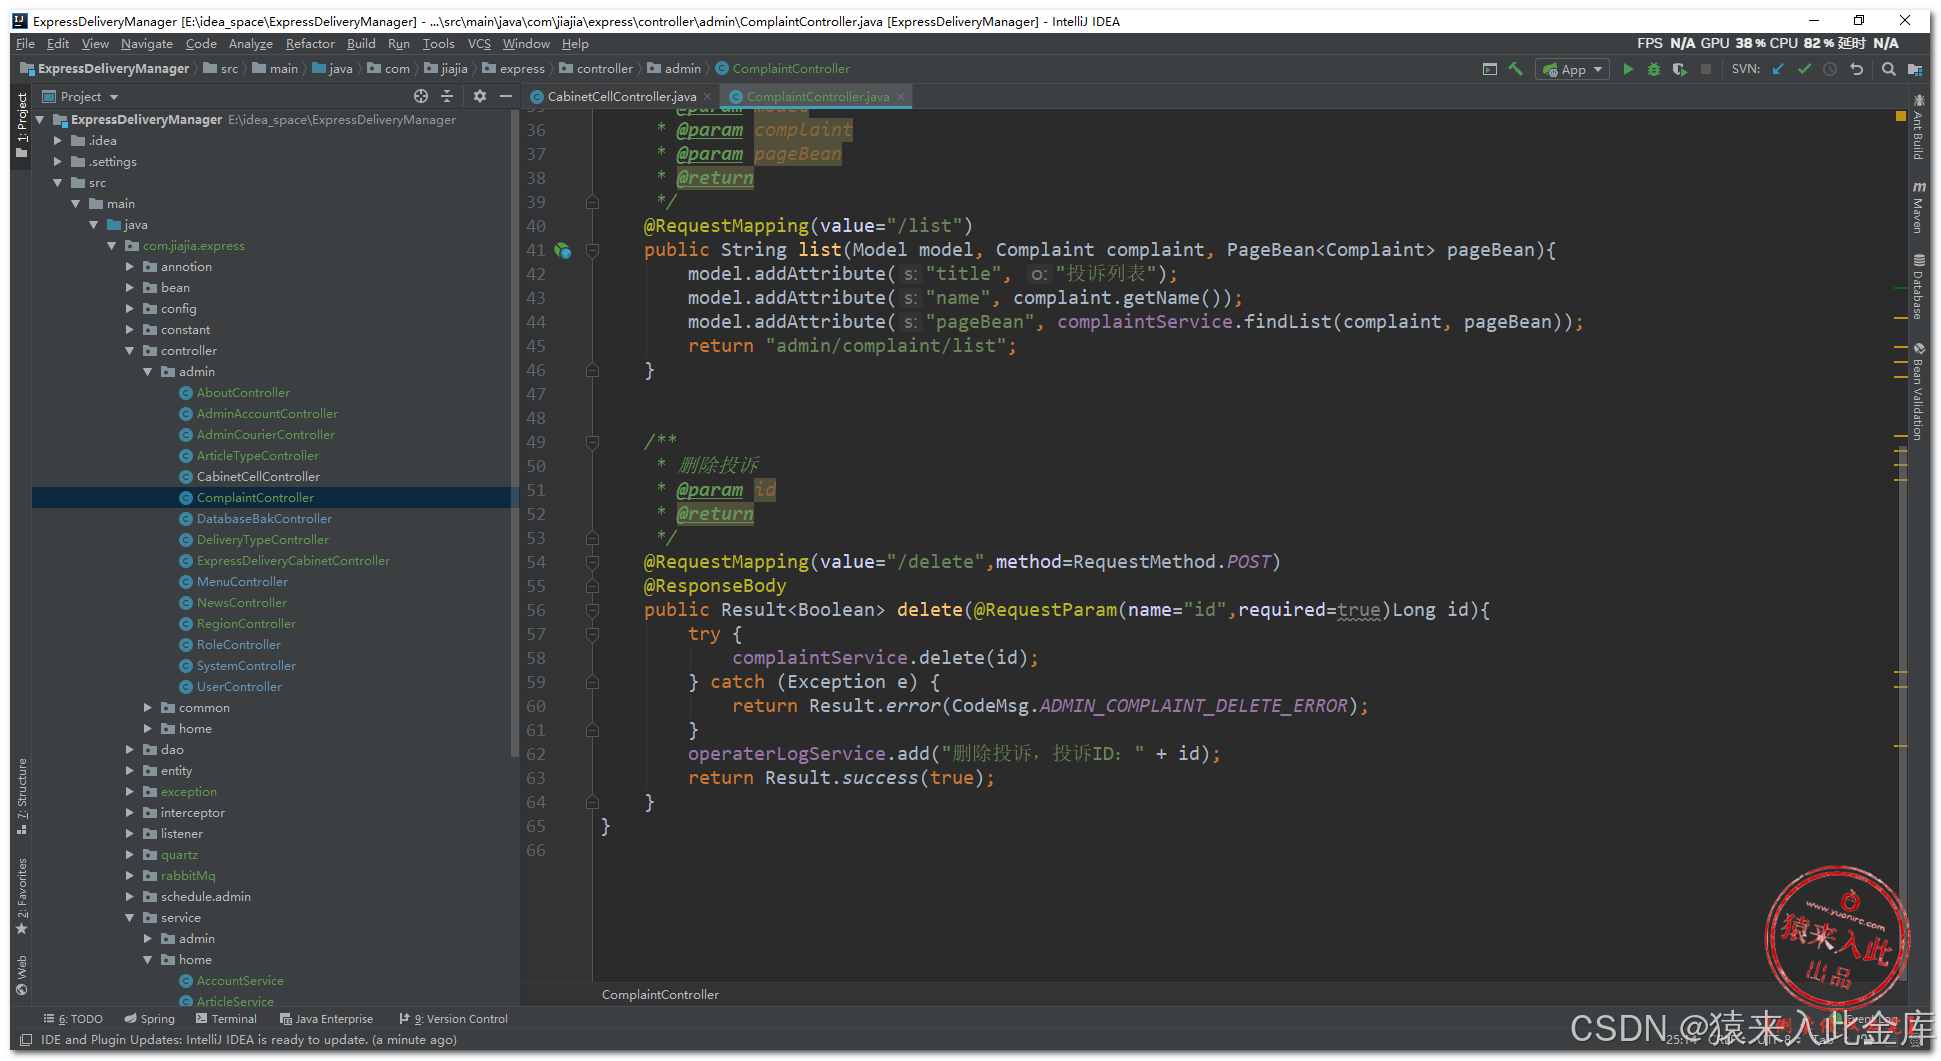Click the Stop square icon

1706,69
